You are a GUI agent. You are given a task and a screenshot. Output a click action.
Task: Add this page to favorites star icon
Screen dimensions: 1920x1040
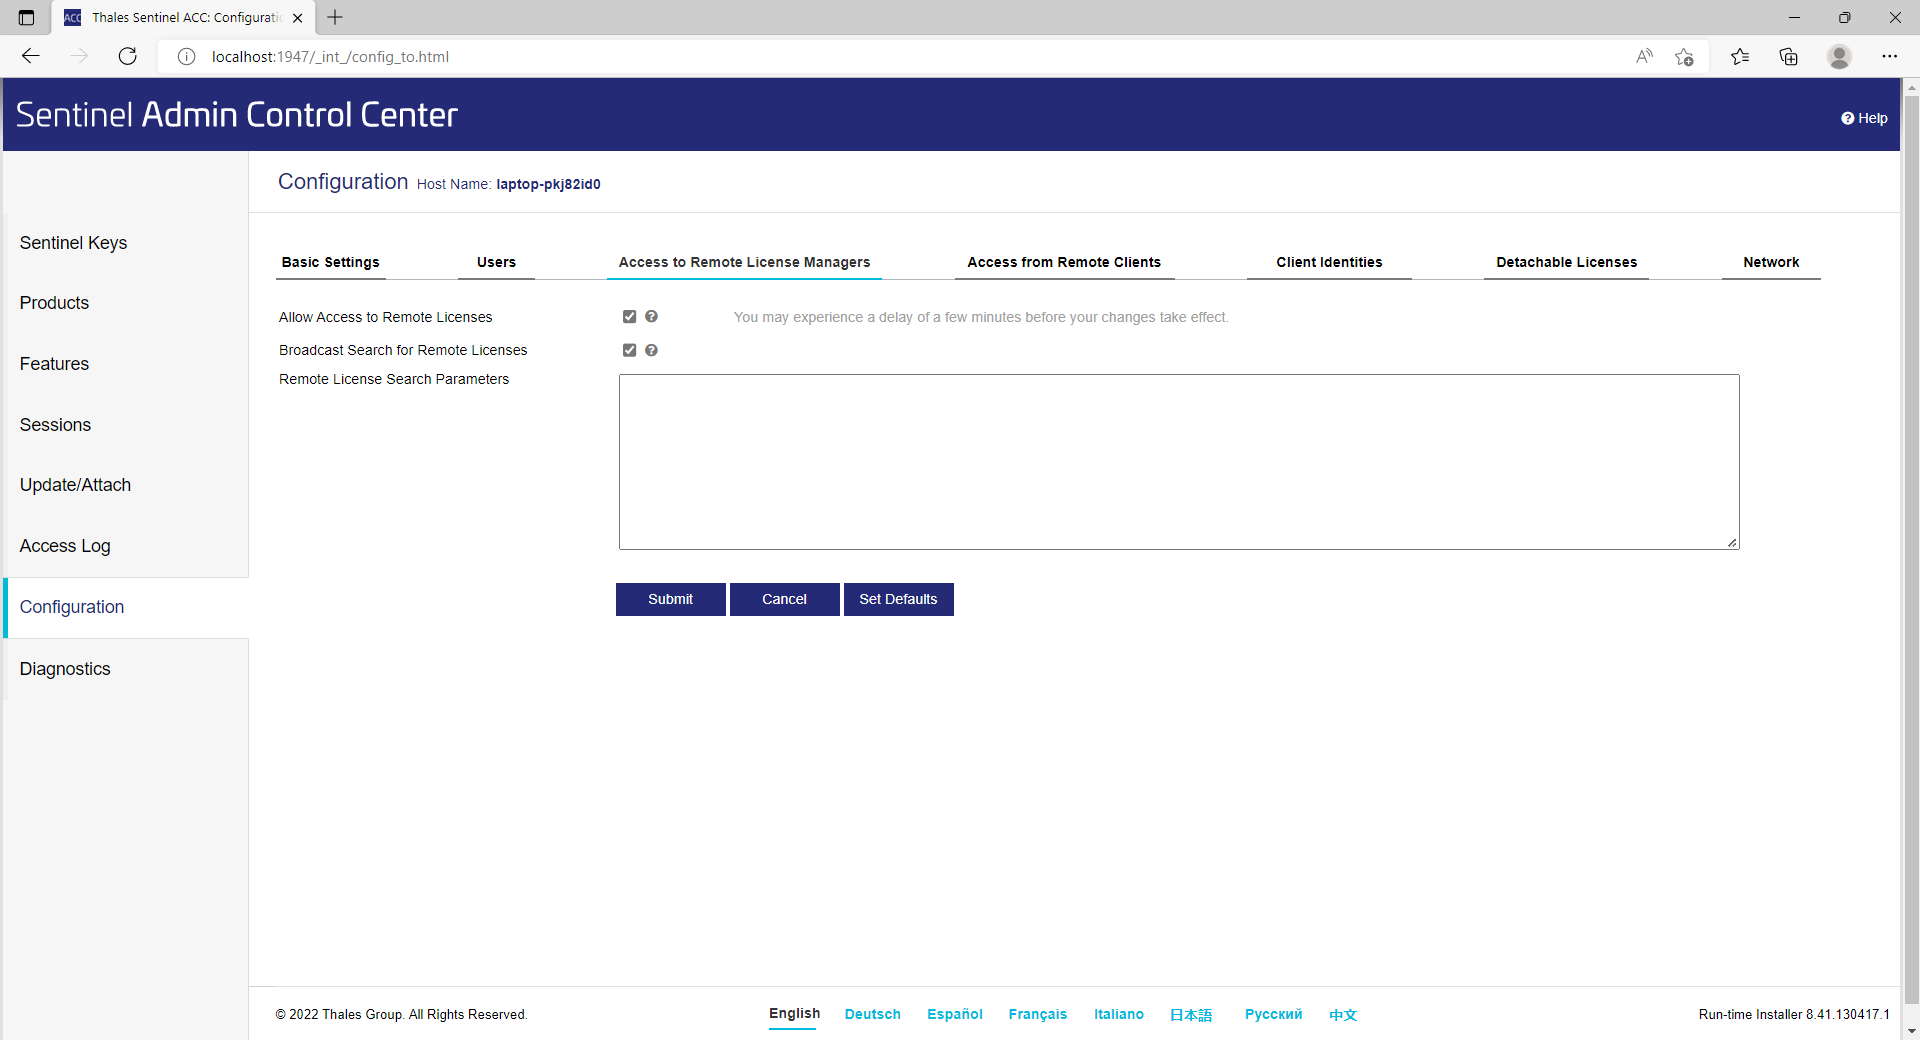[1684, 56]
